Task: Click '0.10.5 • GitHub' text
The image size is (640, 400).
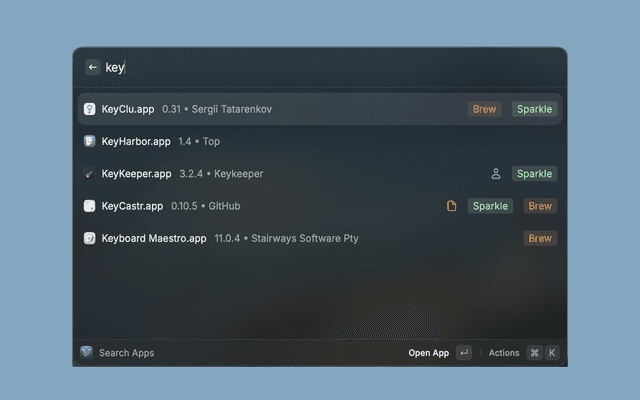Action: click(x=206, y=206)
